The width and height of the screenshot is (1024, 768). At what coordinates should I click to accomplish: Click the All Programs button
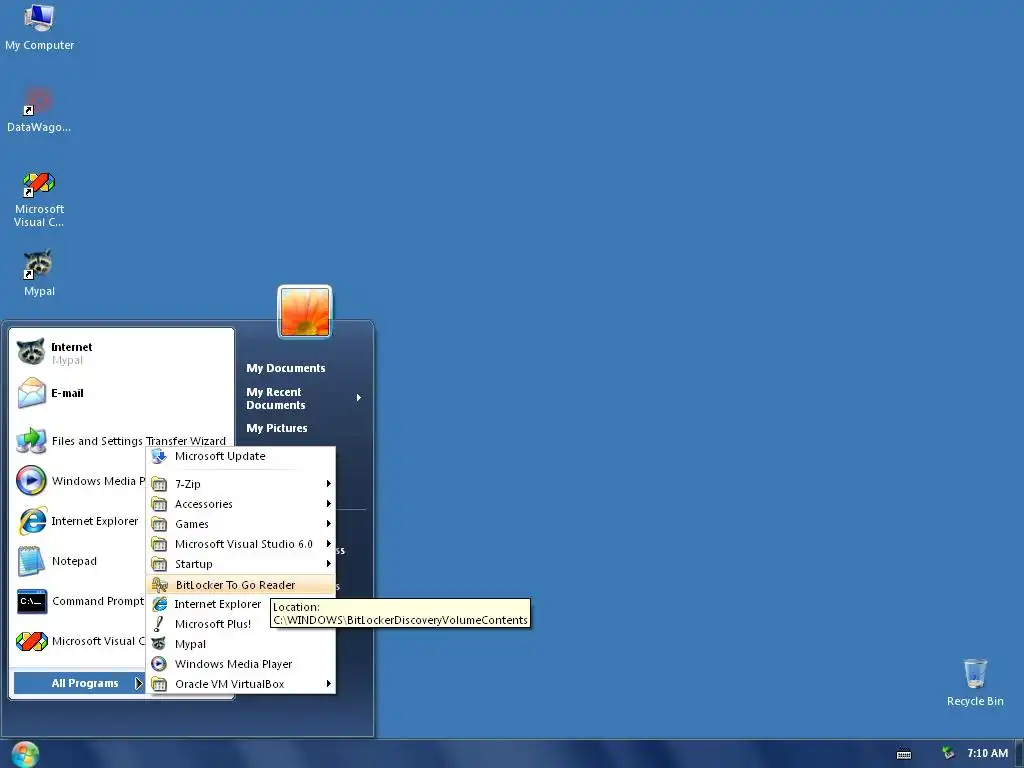coord(78,683)
